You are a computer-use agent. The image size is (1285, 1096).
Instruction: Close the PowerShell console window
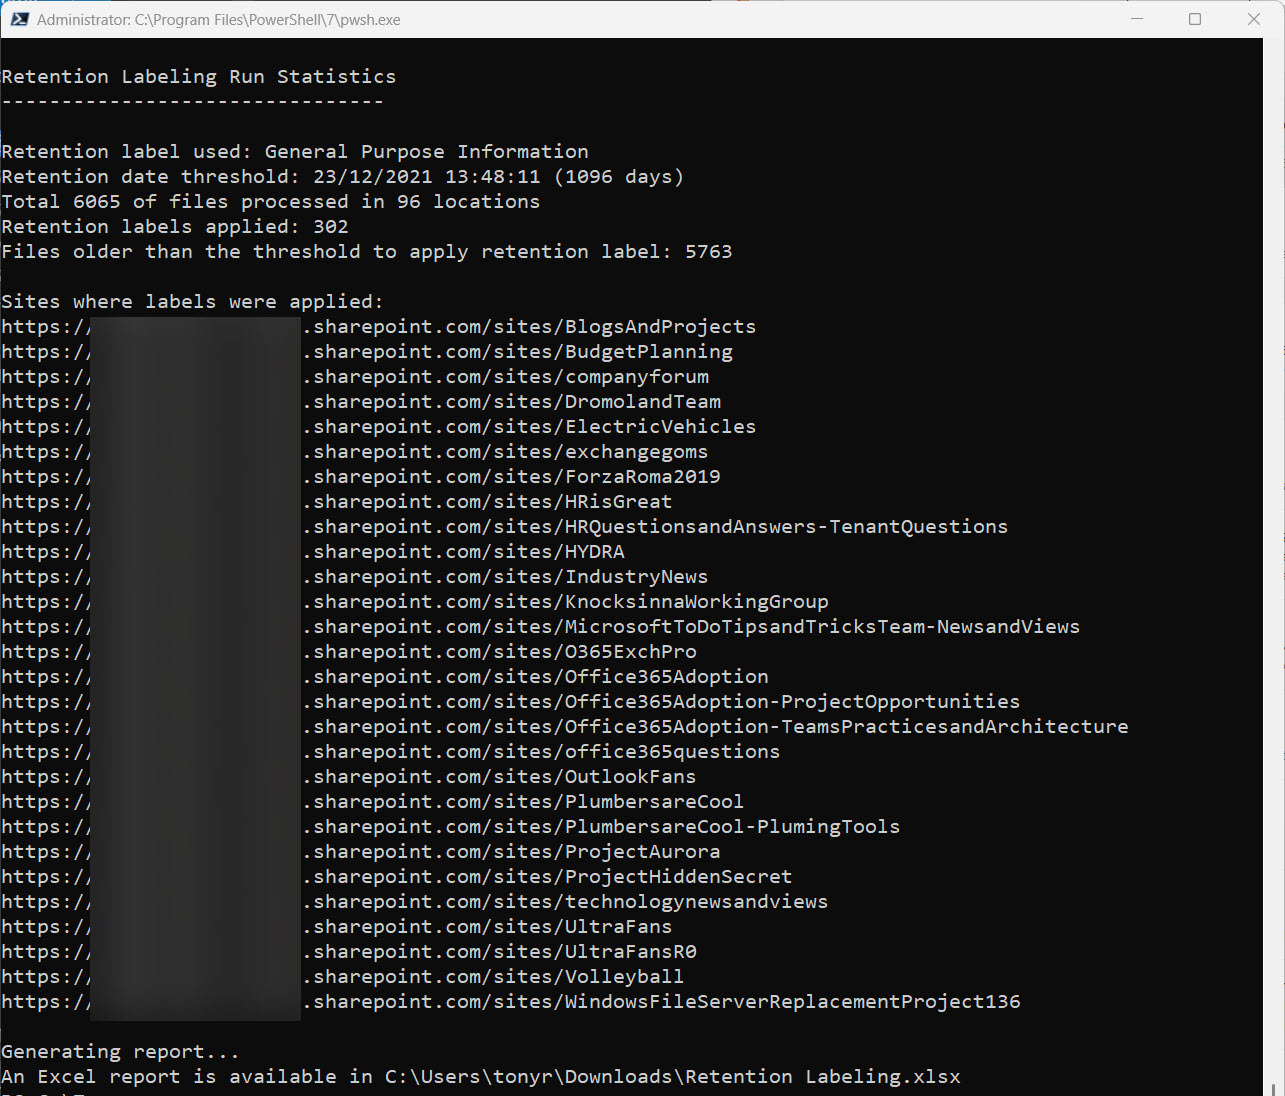click(1254, 19)
